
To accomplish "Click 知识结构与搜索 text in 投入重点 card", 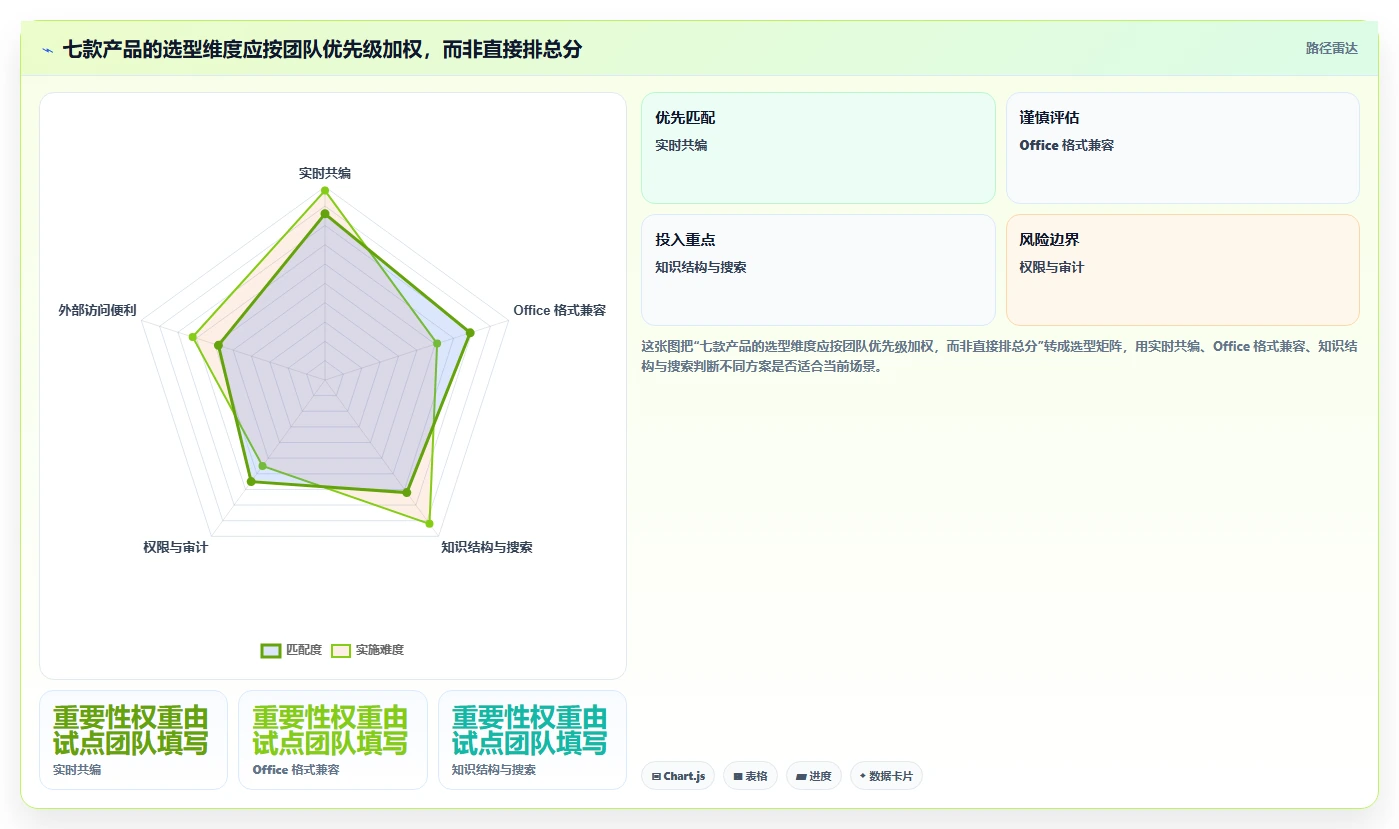I will pos(701,267).
